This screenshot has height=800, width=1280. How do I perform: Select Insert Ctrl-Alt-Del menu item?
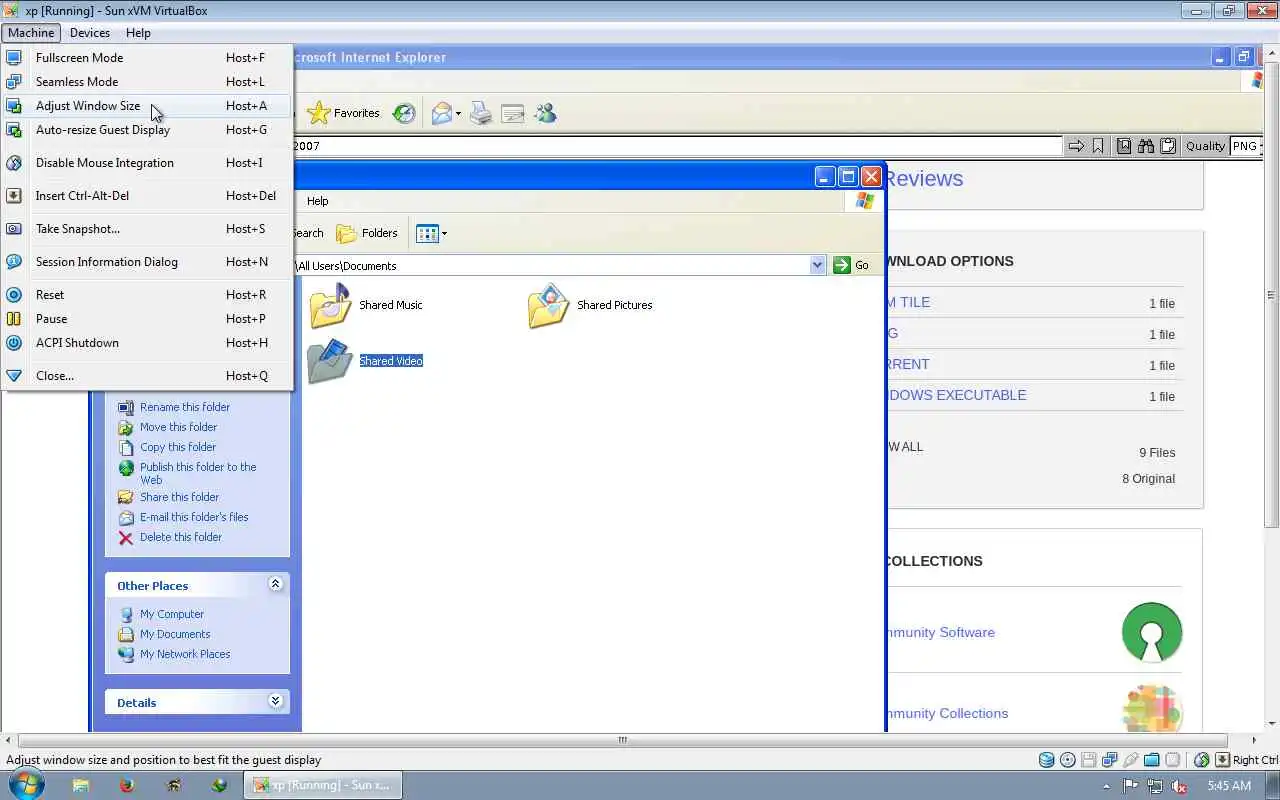(x=148, y=196)
